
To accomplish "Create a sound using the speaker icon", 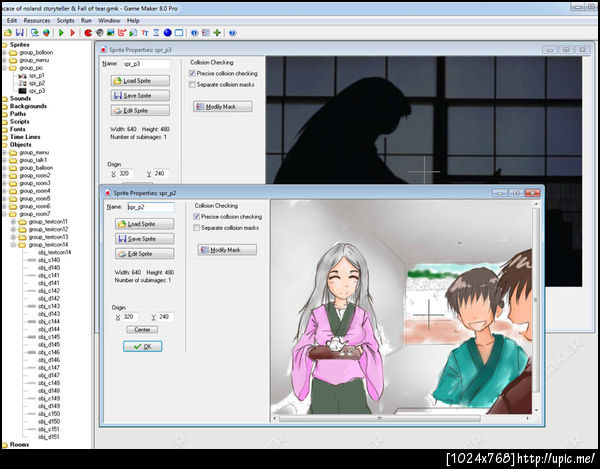I will point(99,33).
